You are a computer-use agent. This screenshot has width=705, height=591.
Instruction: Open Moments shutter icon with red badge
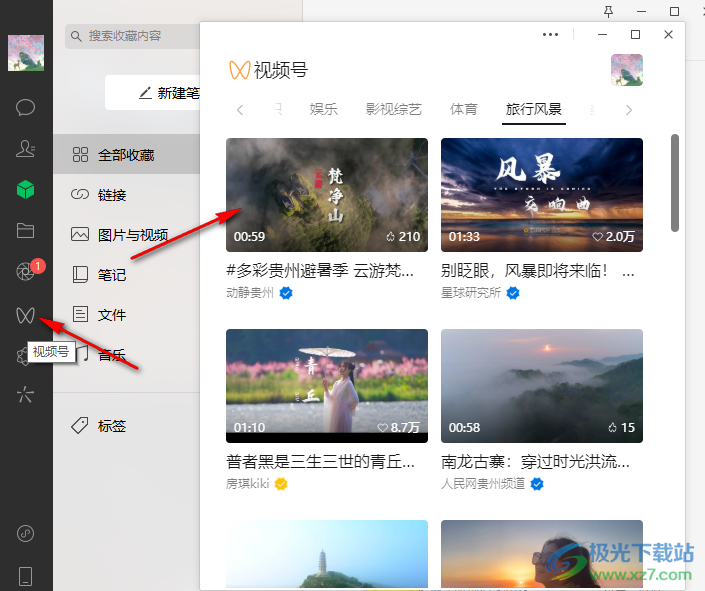point(25,271)
